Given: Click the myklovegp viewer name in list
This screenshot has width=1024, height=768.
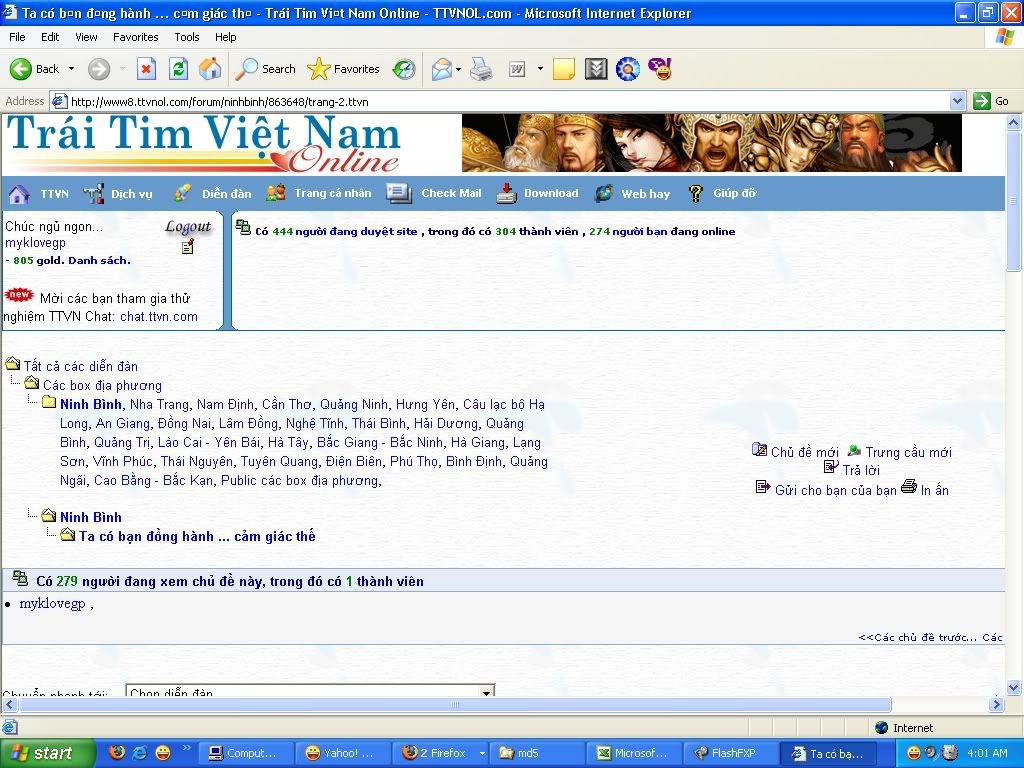Looking at the screenshot, I should point(52,603).
